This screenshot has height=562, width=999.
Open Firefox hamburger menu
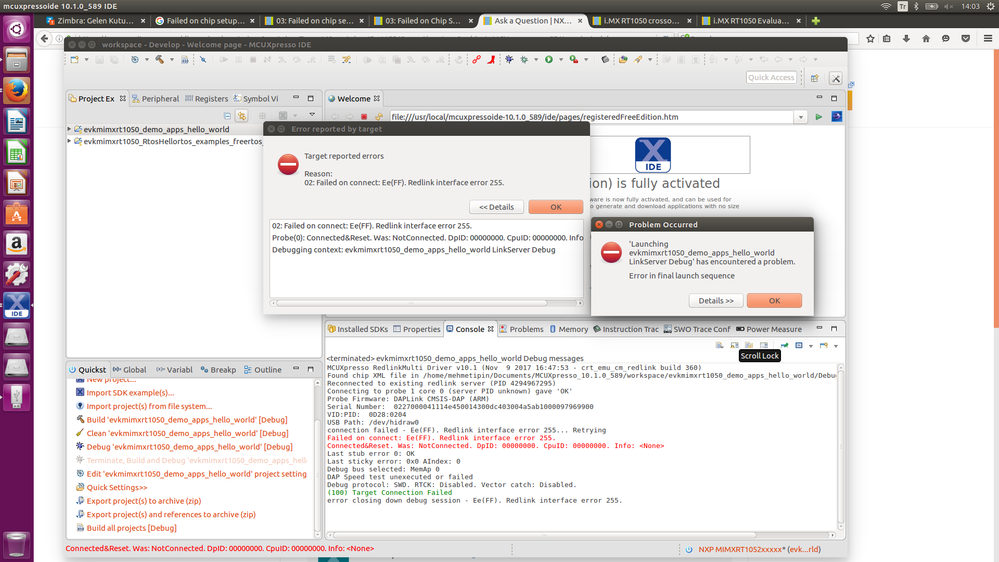(988, 38)
